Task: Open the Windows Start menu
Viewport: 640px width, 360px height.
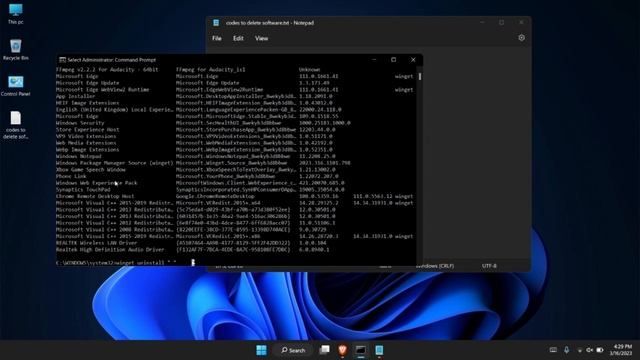Action: point(261,350)
